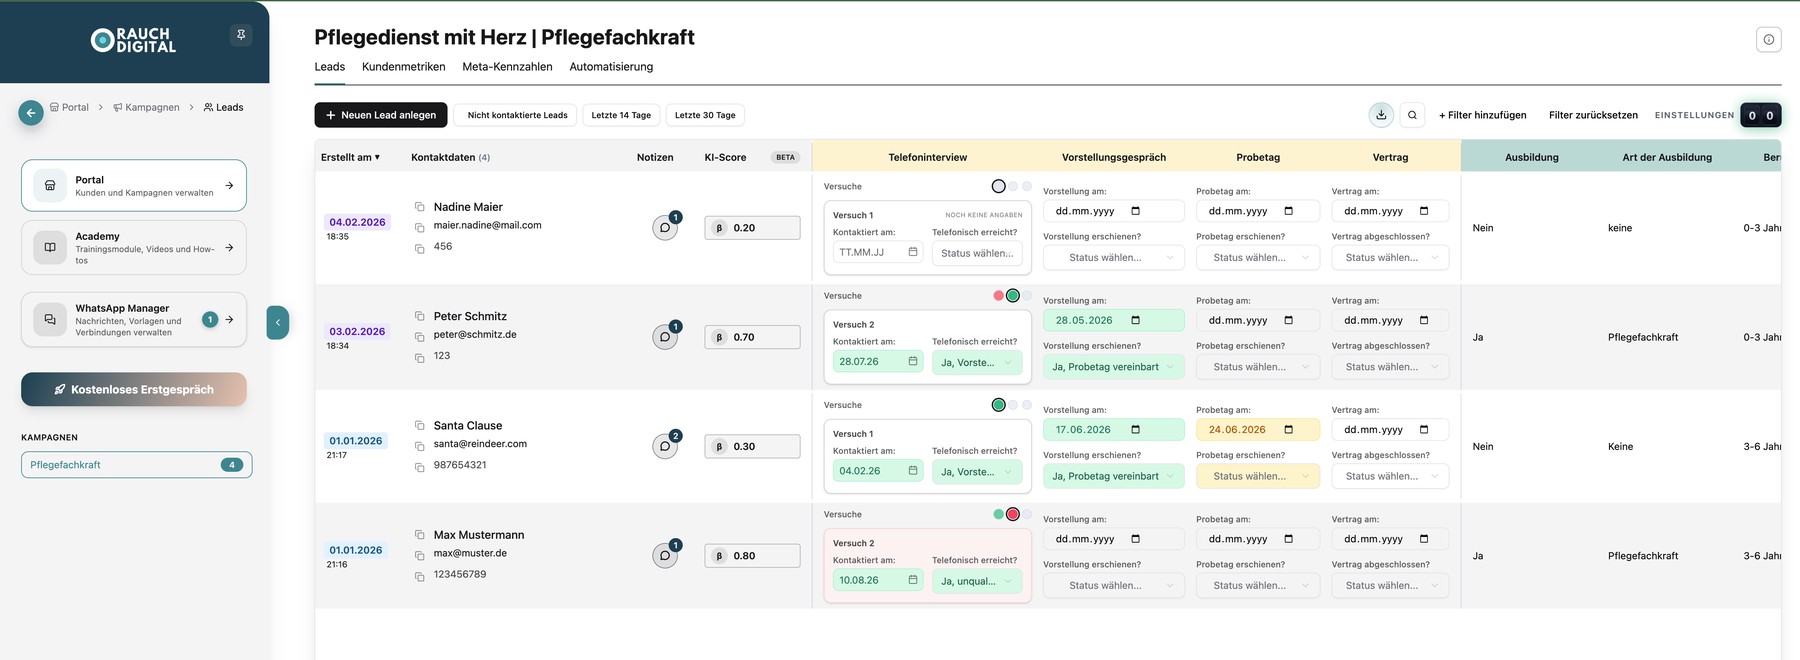The image size is (1800, 660).
Task: Open Nadine Maier's Vertrag abgeschlossen dropdown
Action: click(x=1390, y=258)
